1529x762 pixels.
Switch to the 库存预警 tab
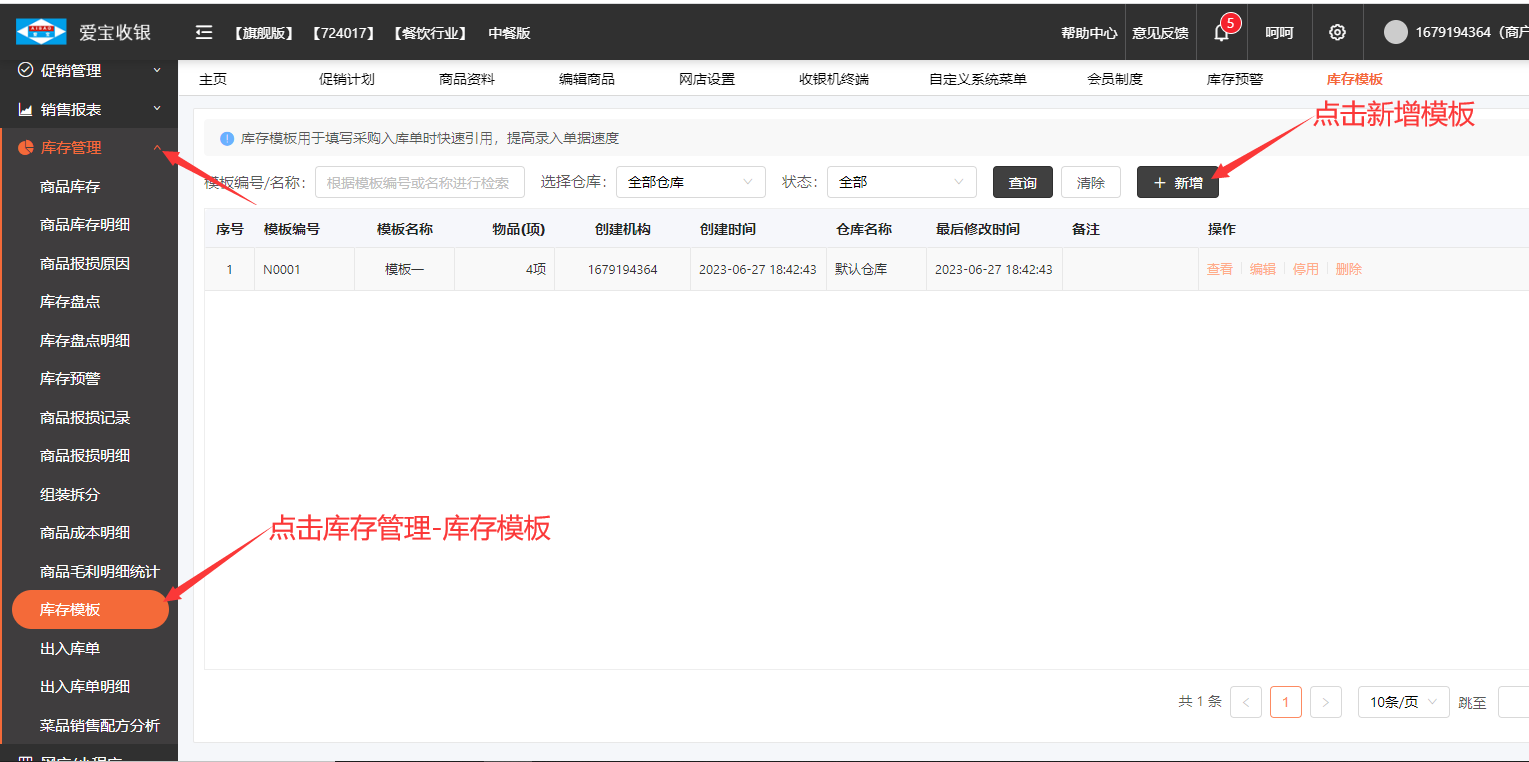[1235, 79]
